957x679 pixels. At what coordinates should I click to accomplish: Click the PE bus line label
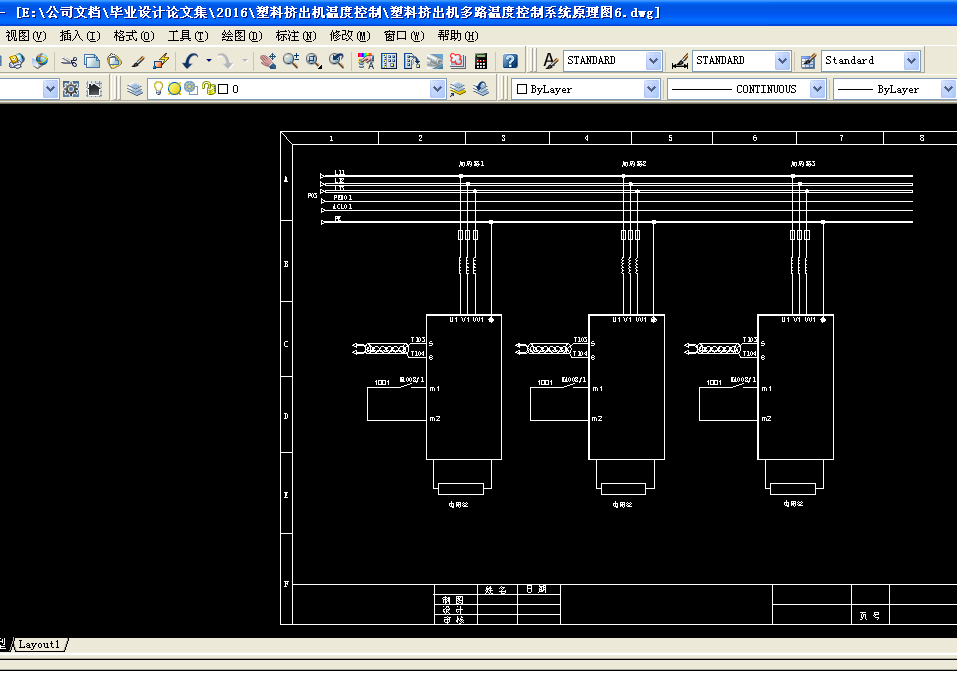pyautogui.click(x=338, y=218)
